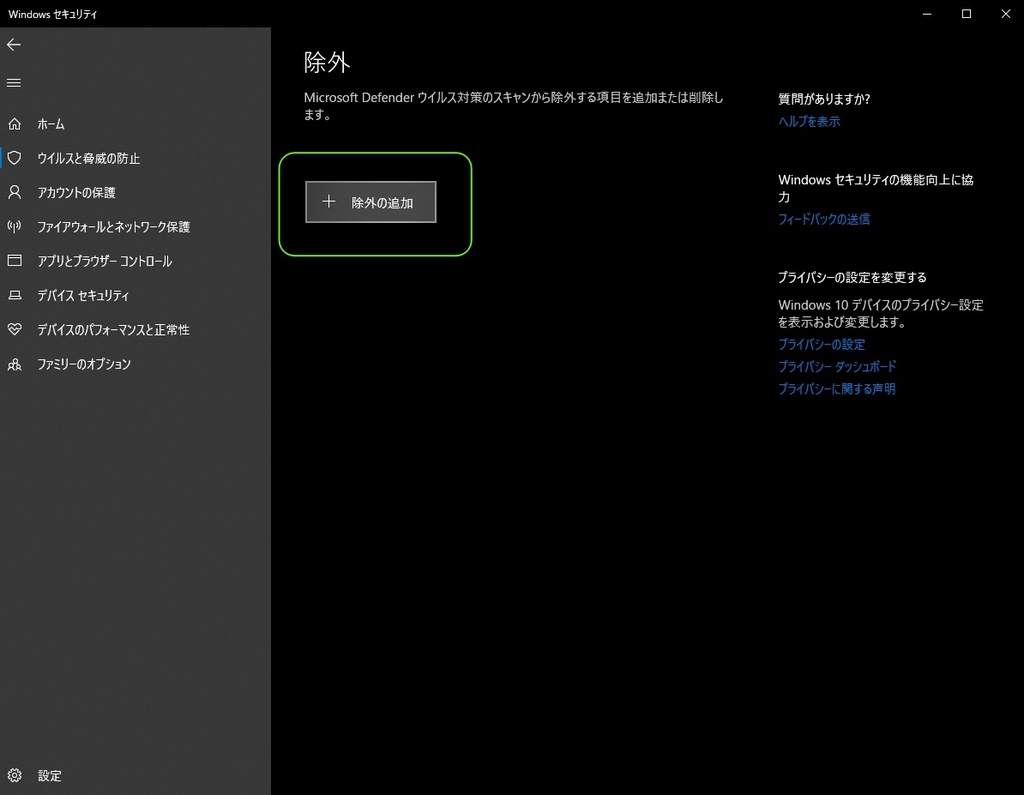
Task: Go to アカウントの保護
Action: 135,192
